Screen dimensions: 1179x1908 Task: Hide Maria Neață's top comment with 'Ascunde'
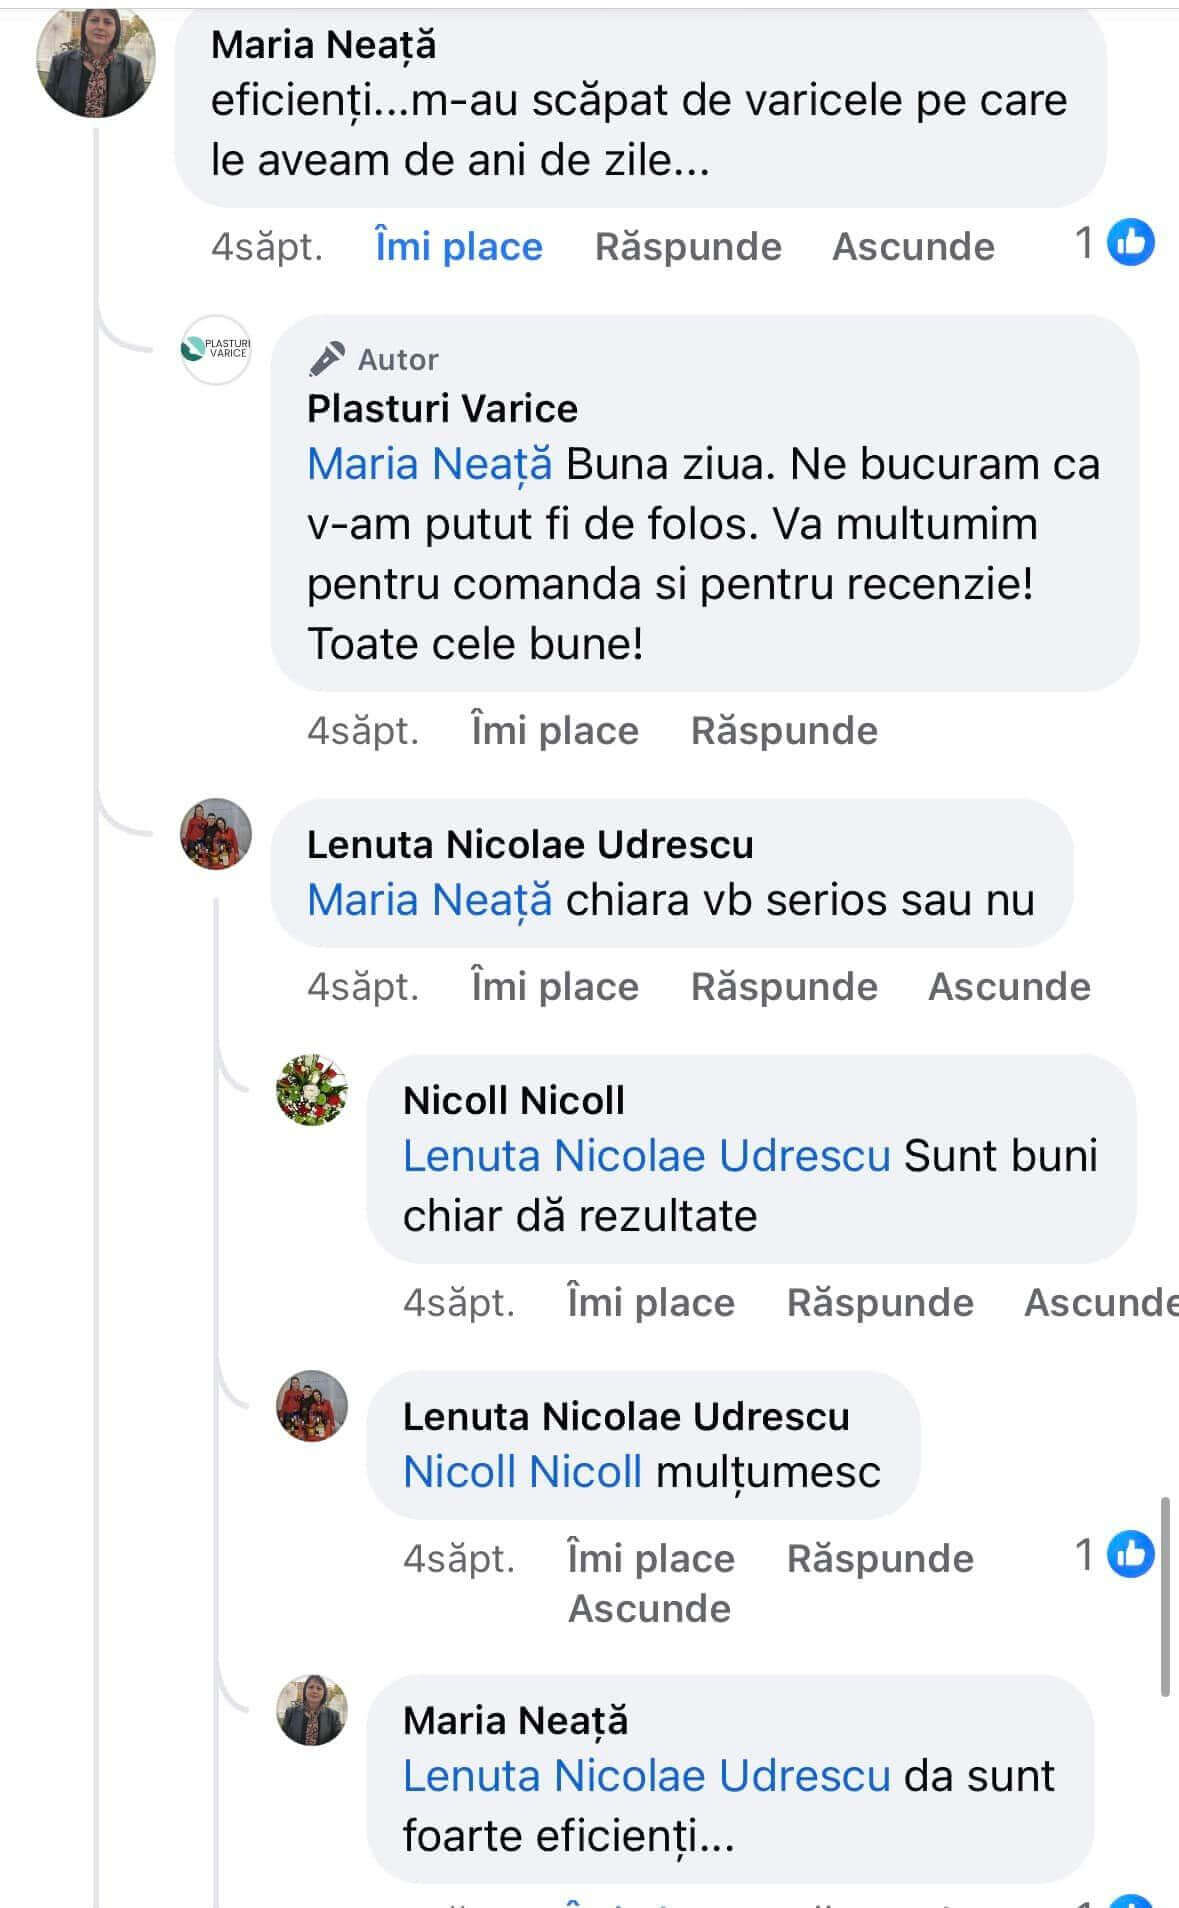[x=913, y=247]
